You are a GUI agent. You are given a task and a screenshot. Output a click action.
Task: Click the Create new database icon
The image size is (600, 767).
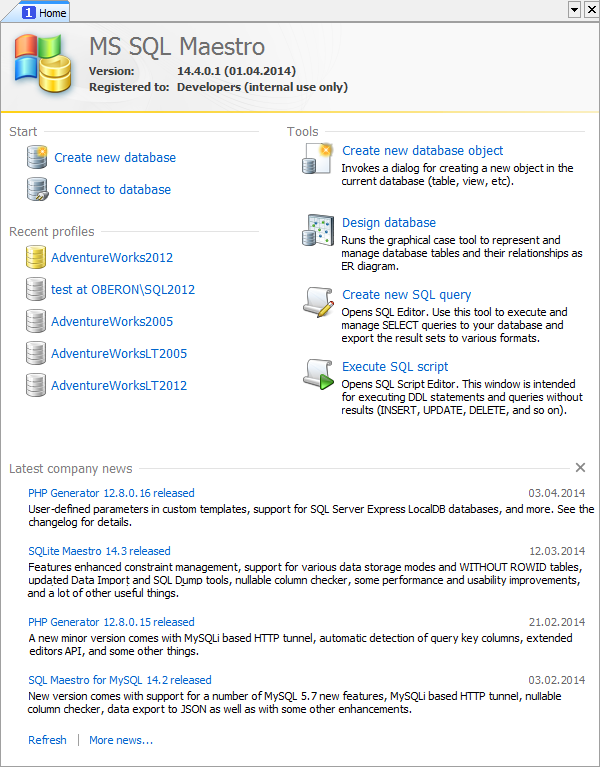[37, 157]
